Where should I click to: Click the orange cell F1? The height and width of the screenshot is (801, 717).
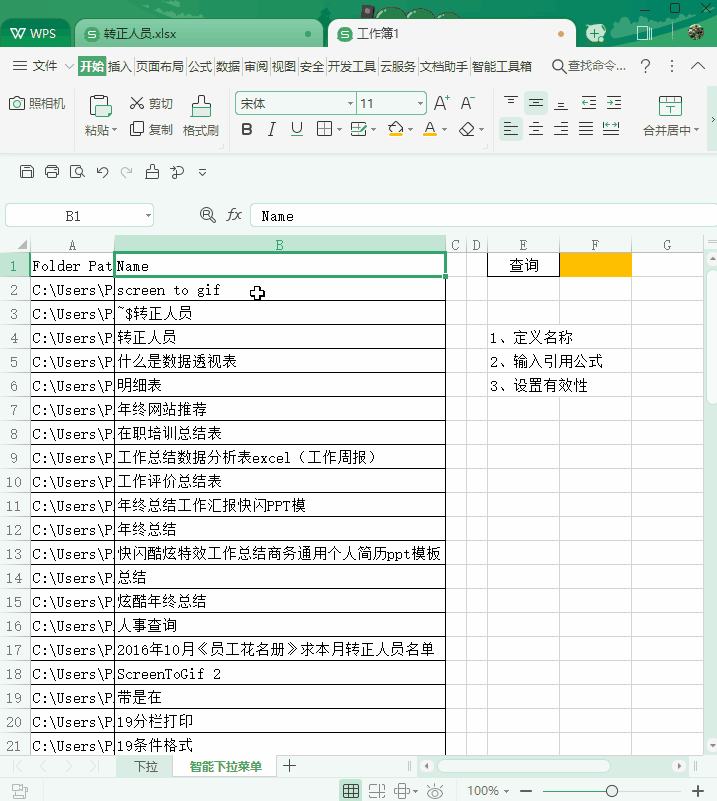click(x=595, y=265)
